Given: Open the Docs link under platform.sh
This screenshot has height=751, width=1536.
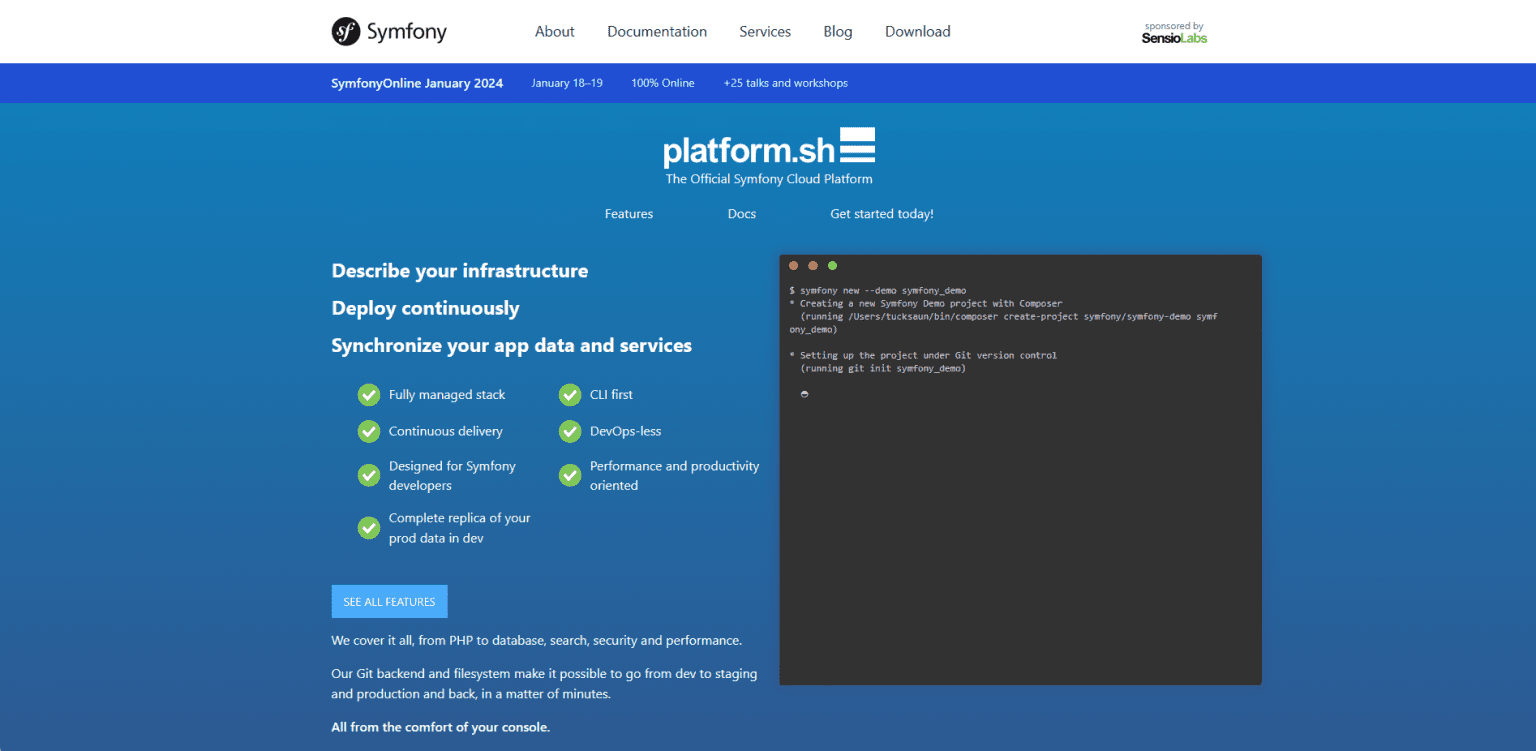Looking at the screenshot, I should pyautogui.click(x=741, y=213).
